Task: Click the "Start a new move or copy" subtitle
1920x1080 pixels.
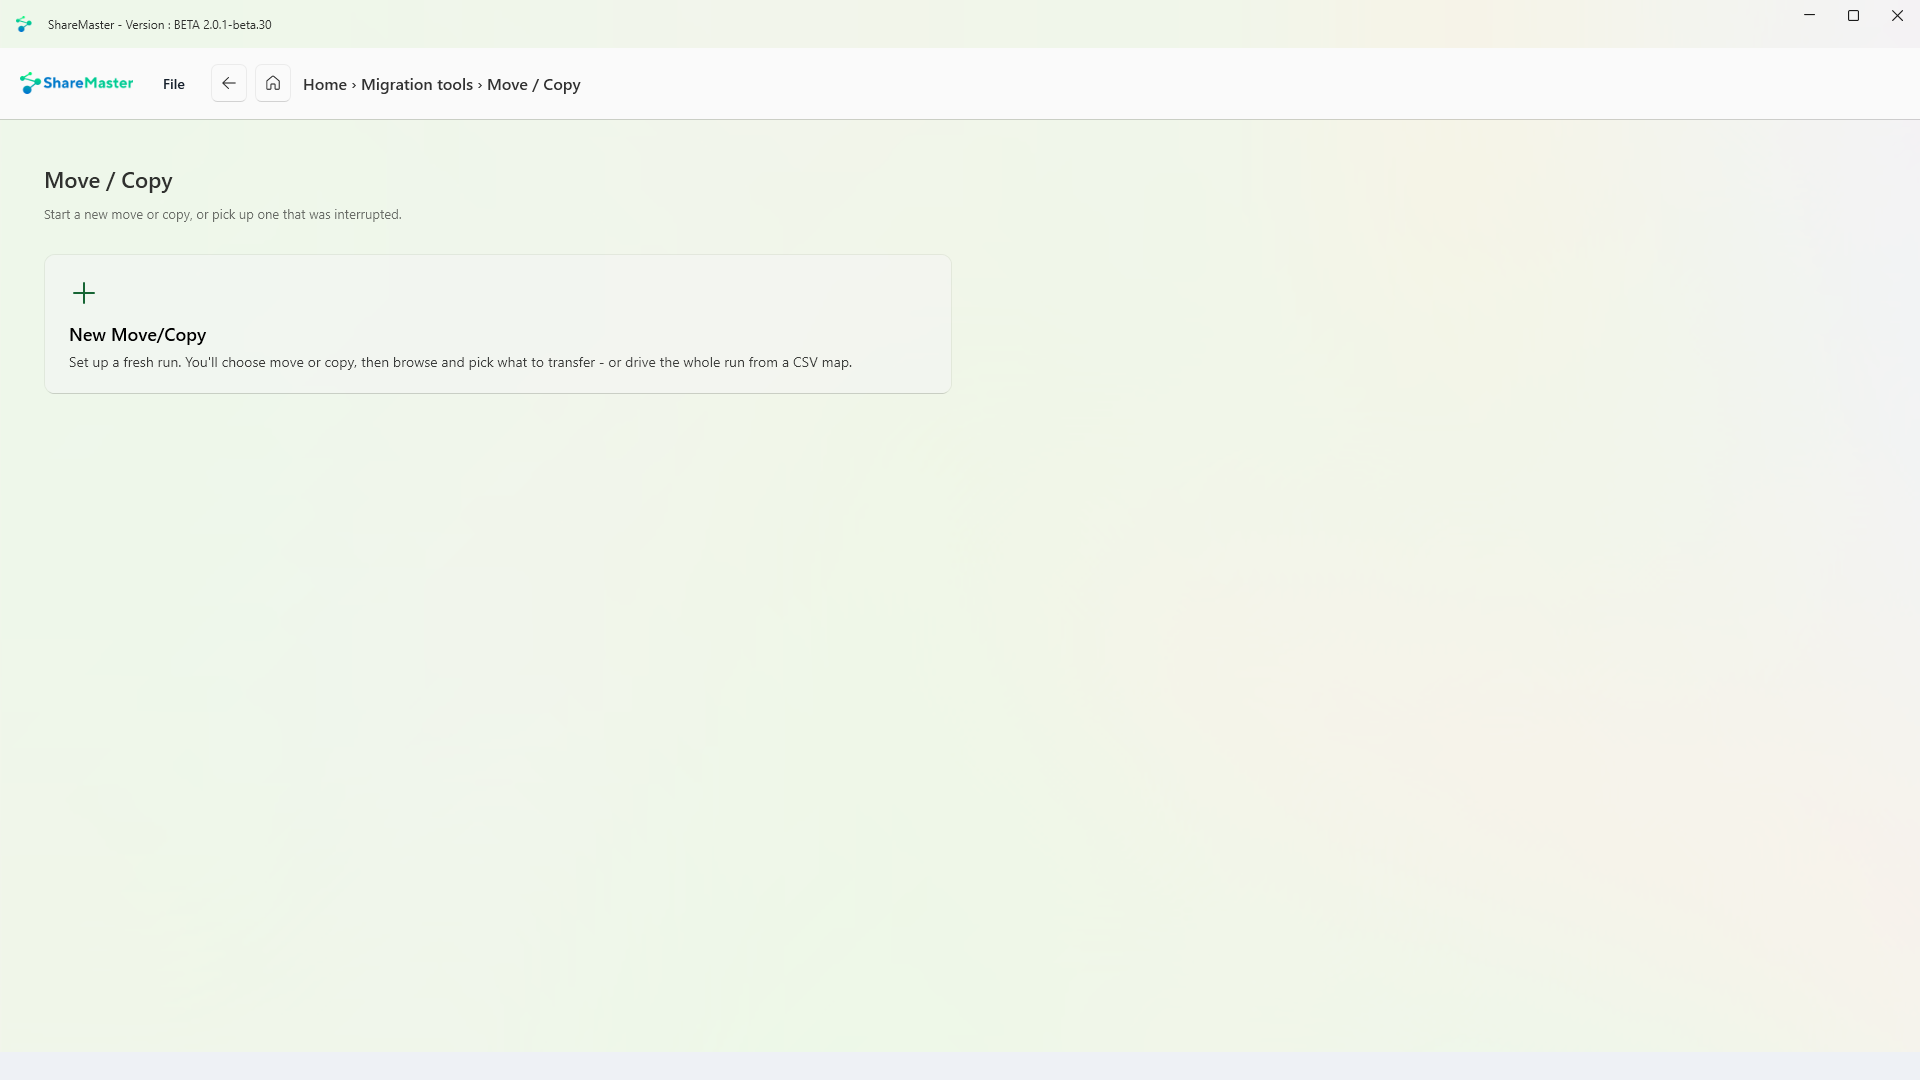Action: point(223,215)
